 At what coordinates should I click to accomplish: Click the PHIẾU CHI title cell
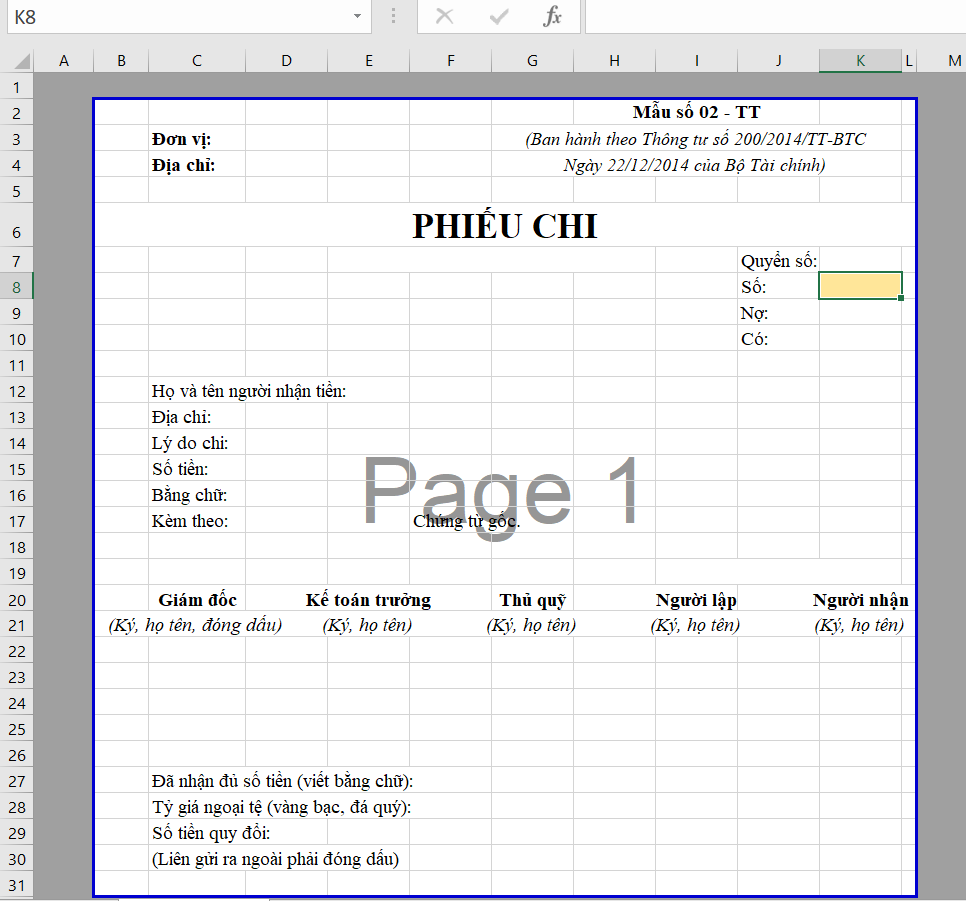(504, 226)
